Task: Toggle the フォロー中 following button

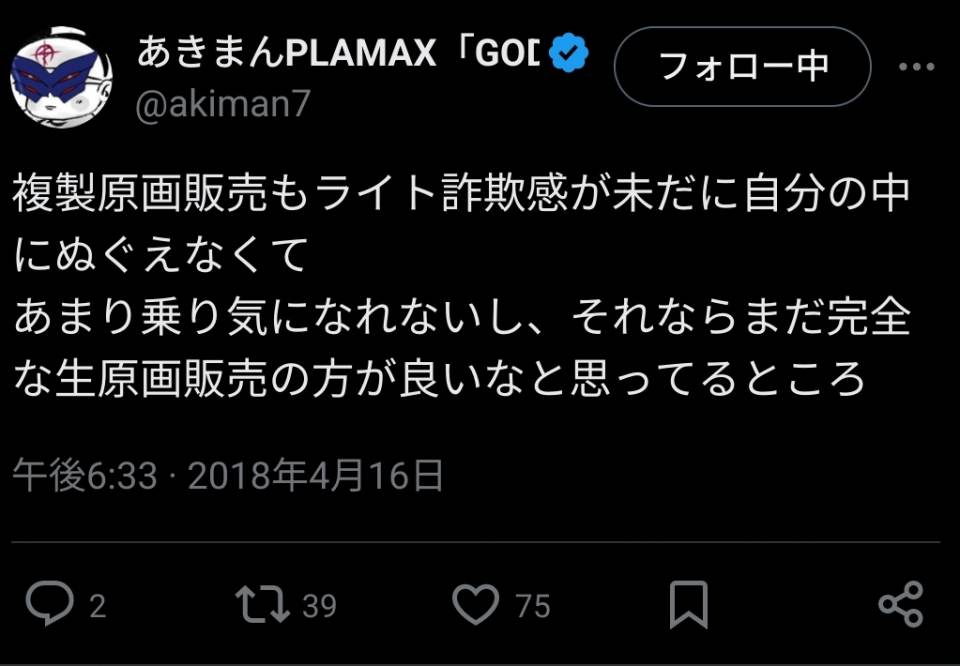Action: click(x=742, y=66)
